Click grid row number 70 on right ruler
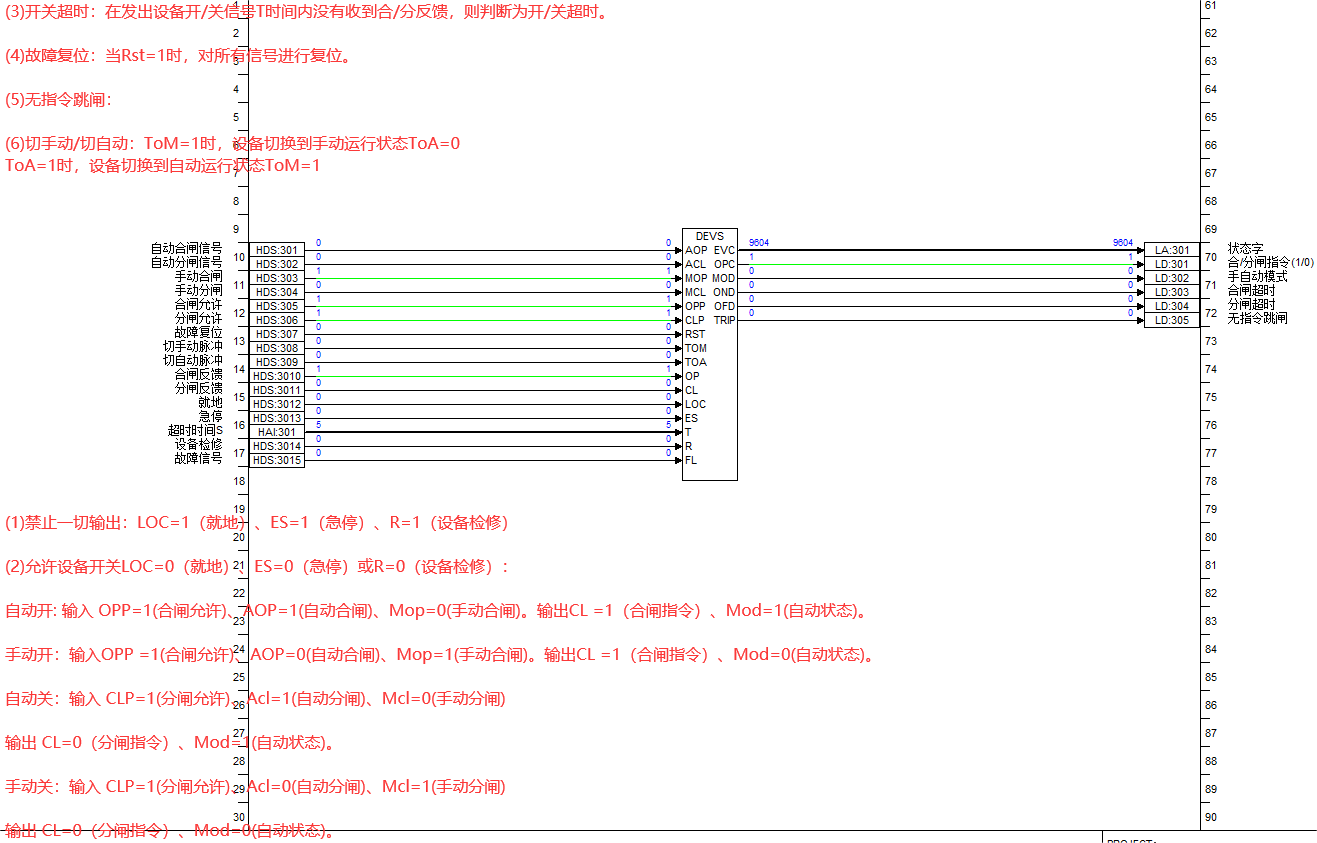Screen dimensions: 1317x843 (1209, 256)
